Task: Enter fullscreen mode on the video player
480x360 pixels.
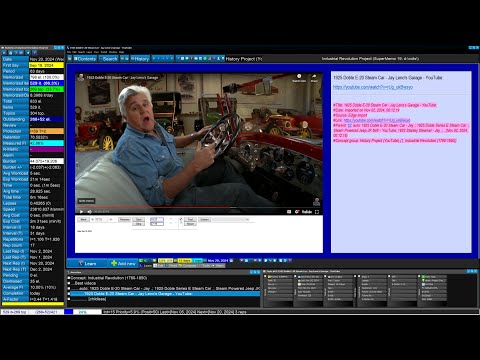Action: 317,212
